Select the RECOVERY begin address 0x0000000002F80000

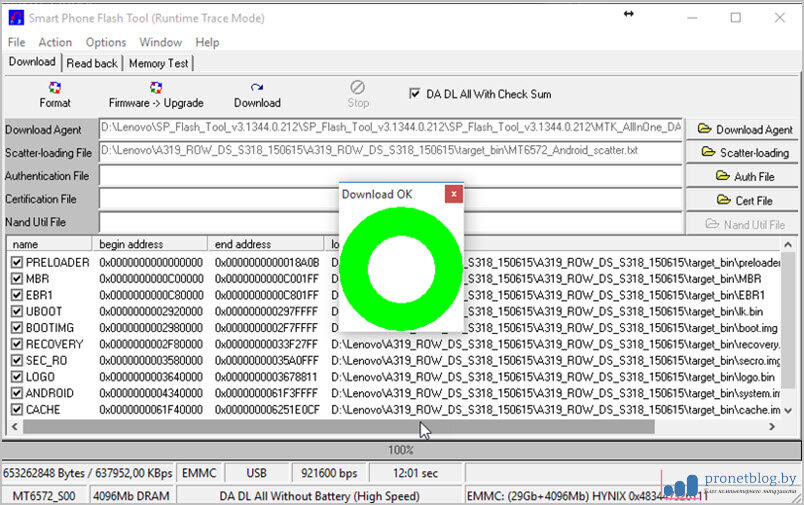[151, 344]
